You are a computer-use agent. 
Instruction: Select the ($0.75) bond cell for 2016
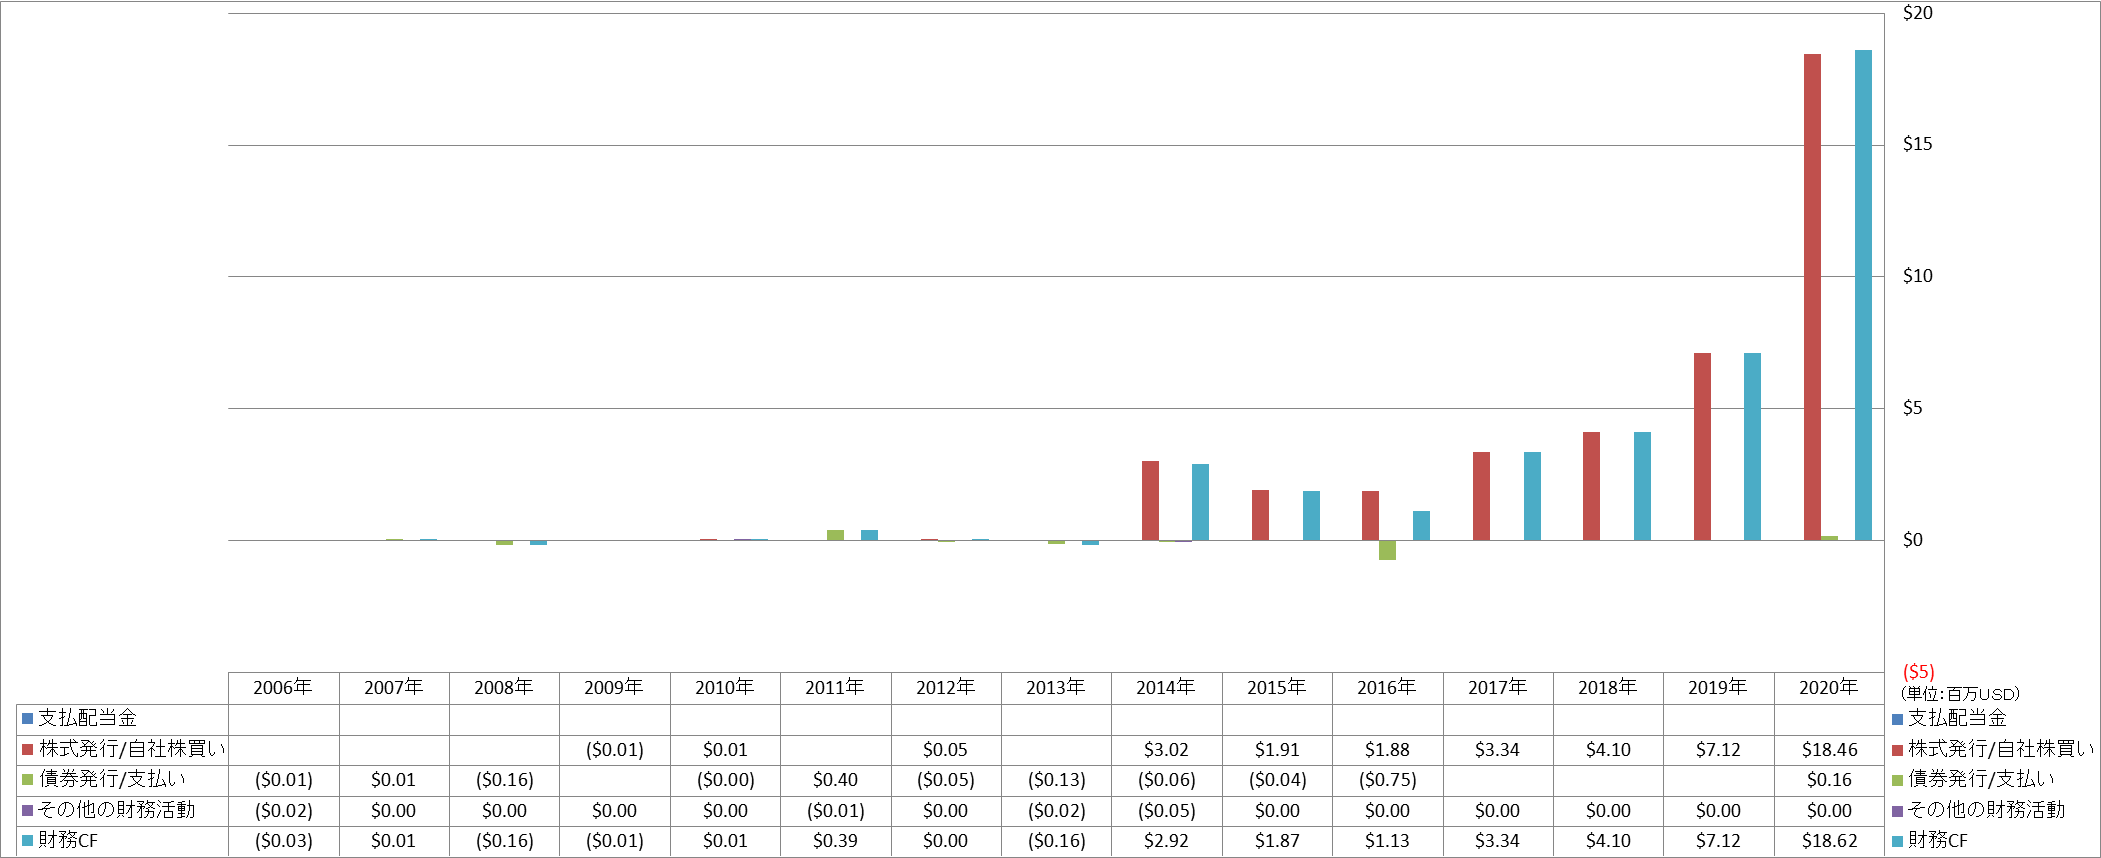coord(1387,780)
